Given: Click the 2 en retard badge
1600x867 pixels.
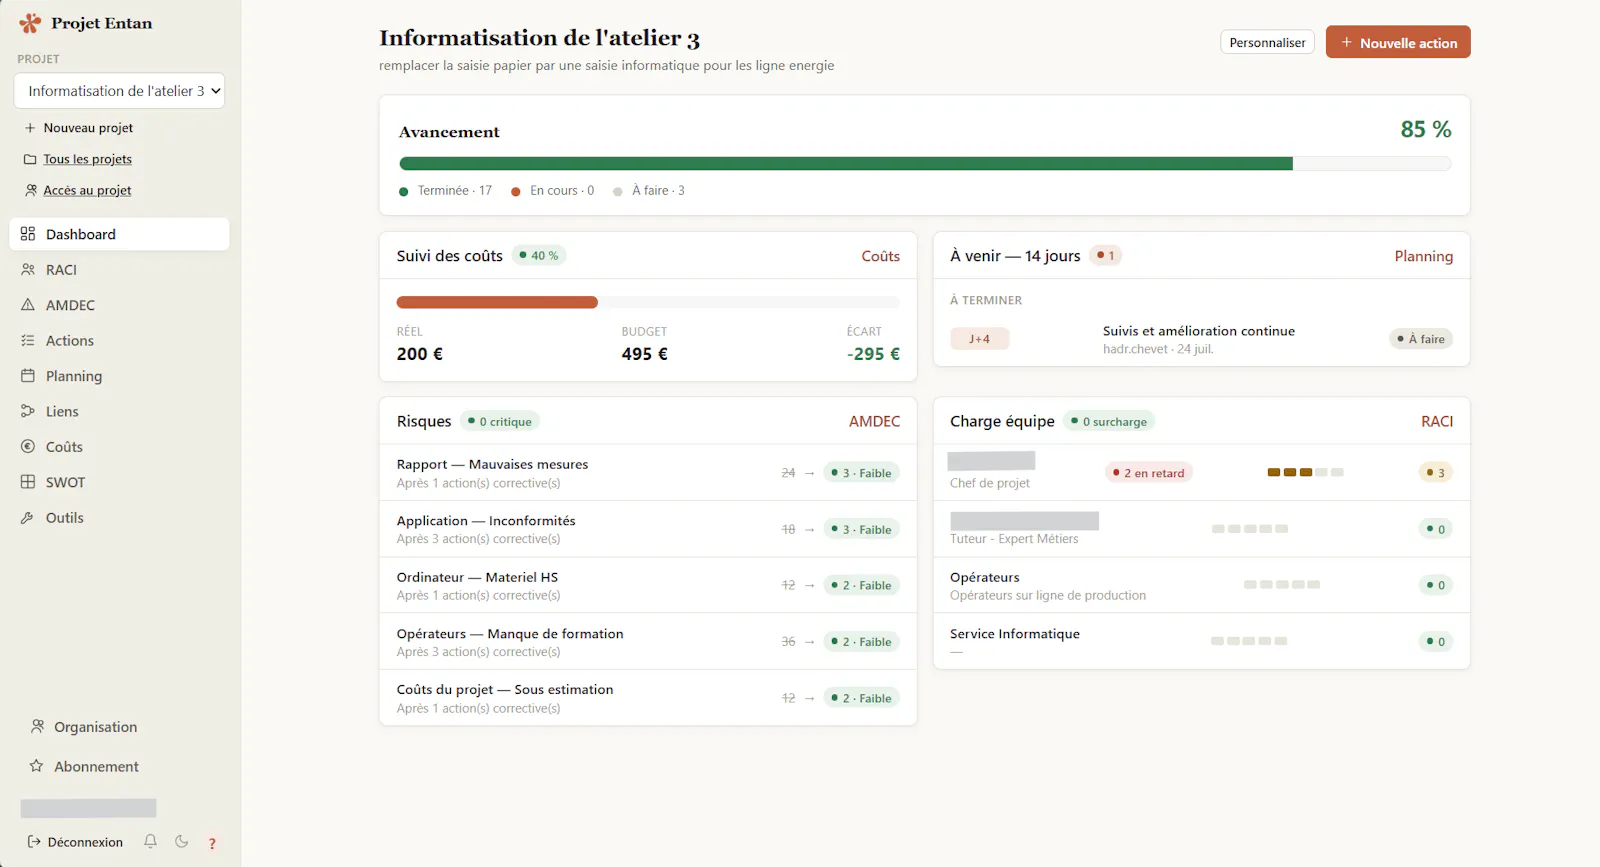Looking at the screenshot, I should coord(1148,473).
